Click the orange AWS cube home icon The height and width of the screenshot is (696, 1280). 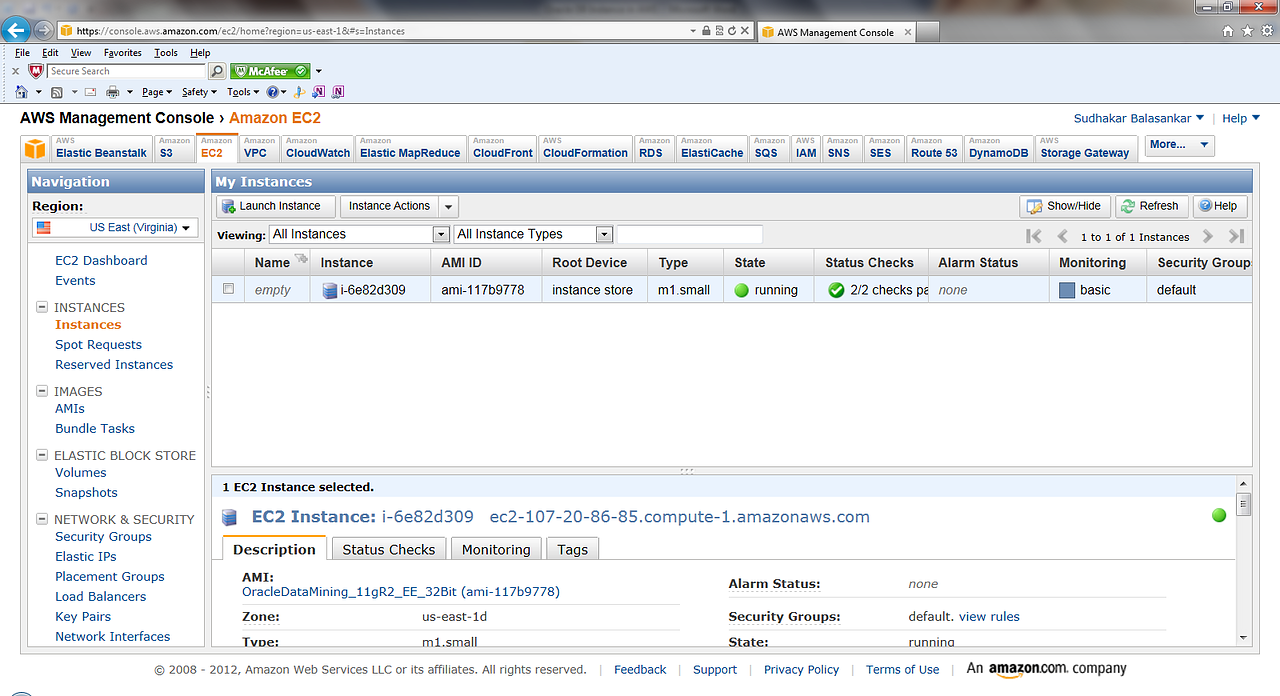(x=35, y=149)
